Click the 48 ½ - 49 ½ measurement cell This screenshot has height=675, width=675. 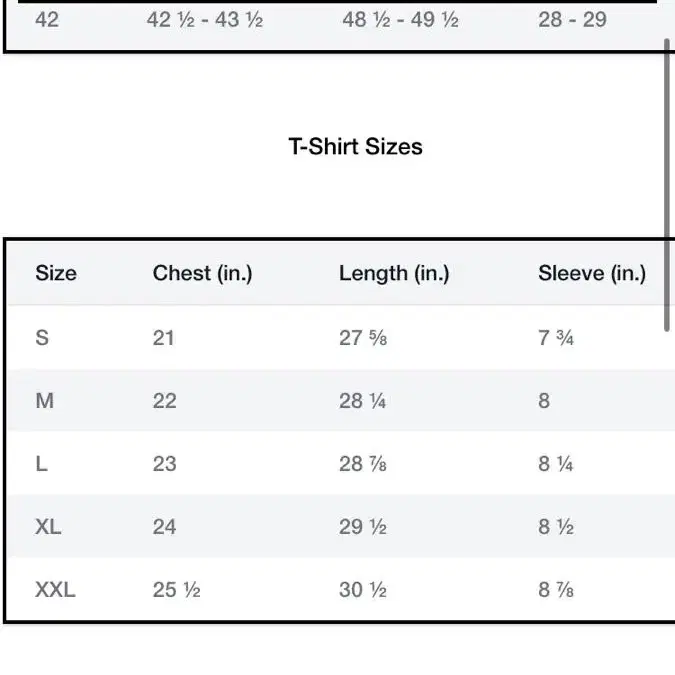(x=400, y=20)
